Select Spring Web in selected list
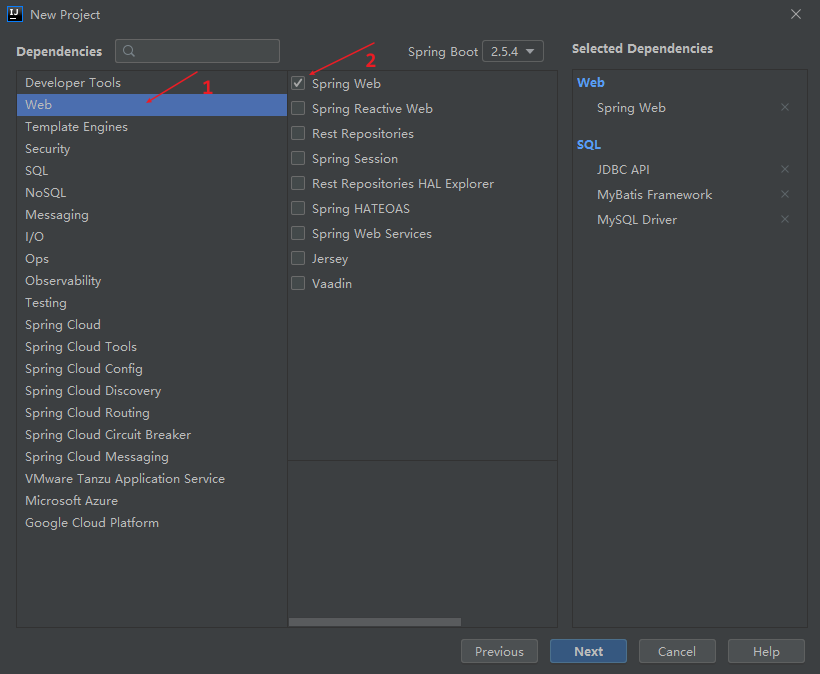 631,108
